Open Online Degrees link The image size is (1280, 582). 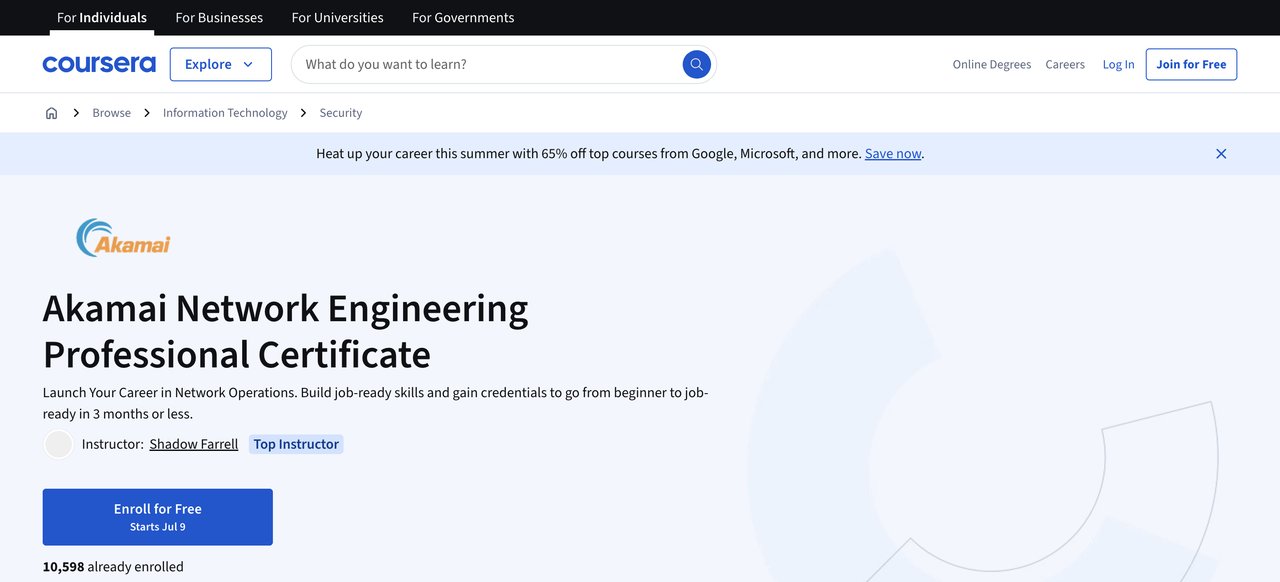click(x=992, y=64)
